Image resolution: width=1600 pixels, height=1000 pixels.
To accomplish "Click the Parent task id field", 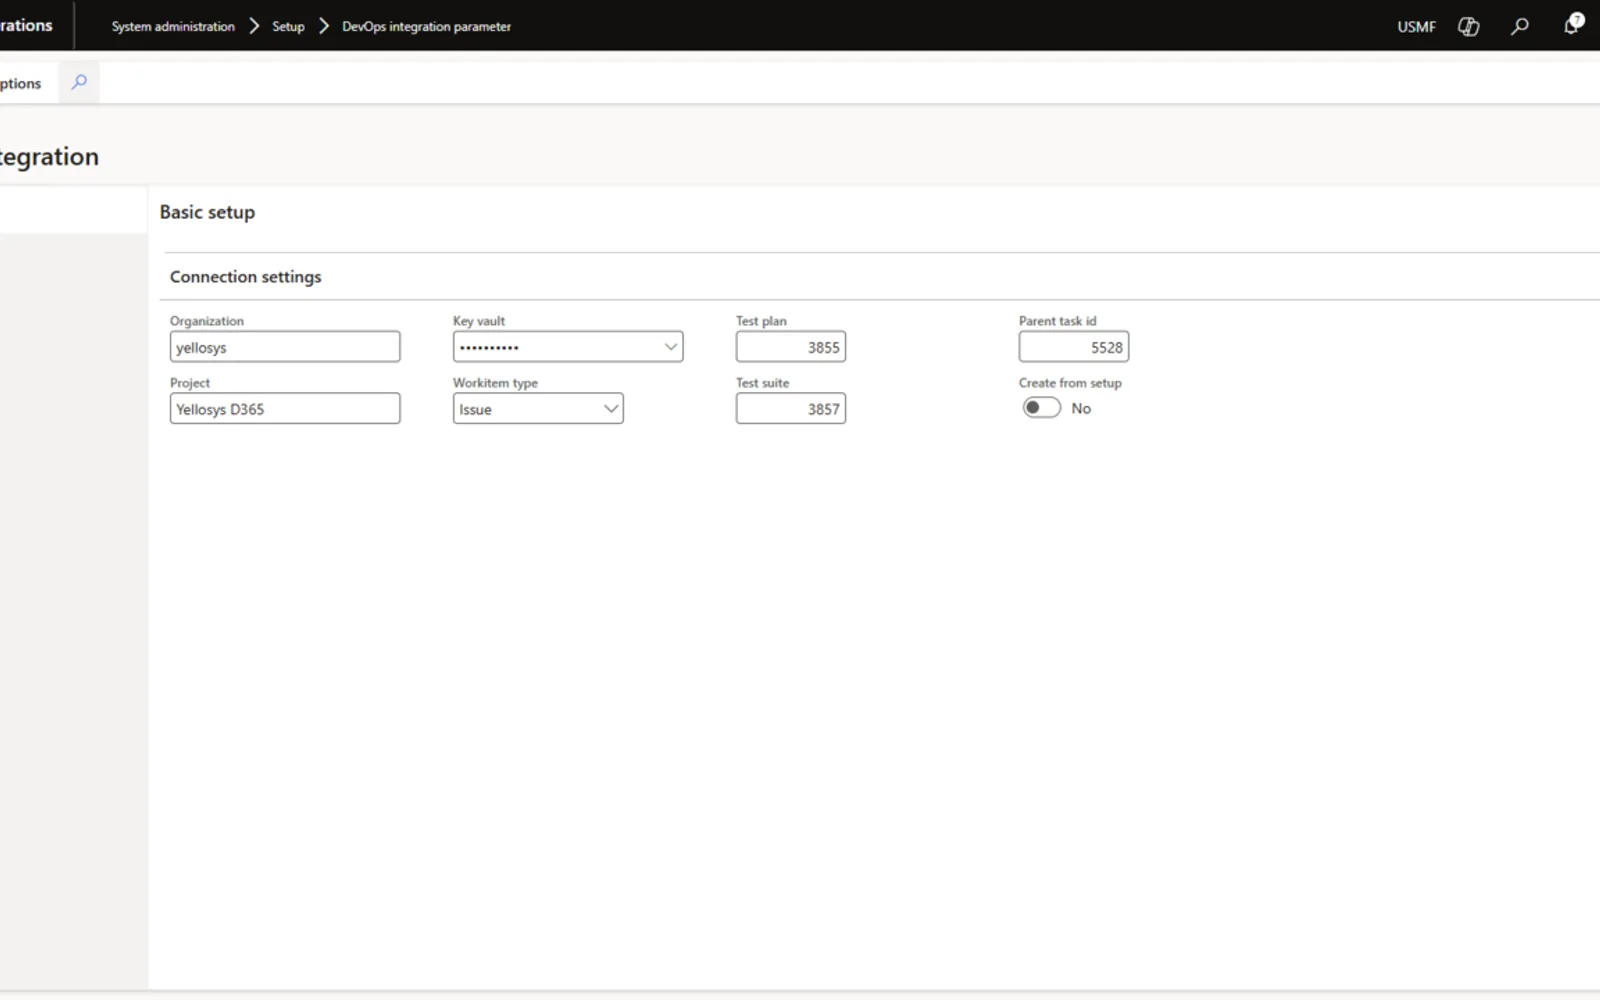I will [x=1074, y=347].
